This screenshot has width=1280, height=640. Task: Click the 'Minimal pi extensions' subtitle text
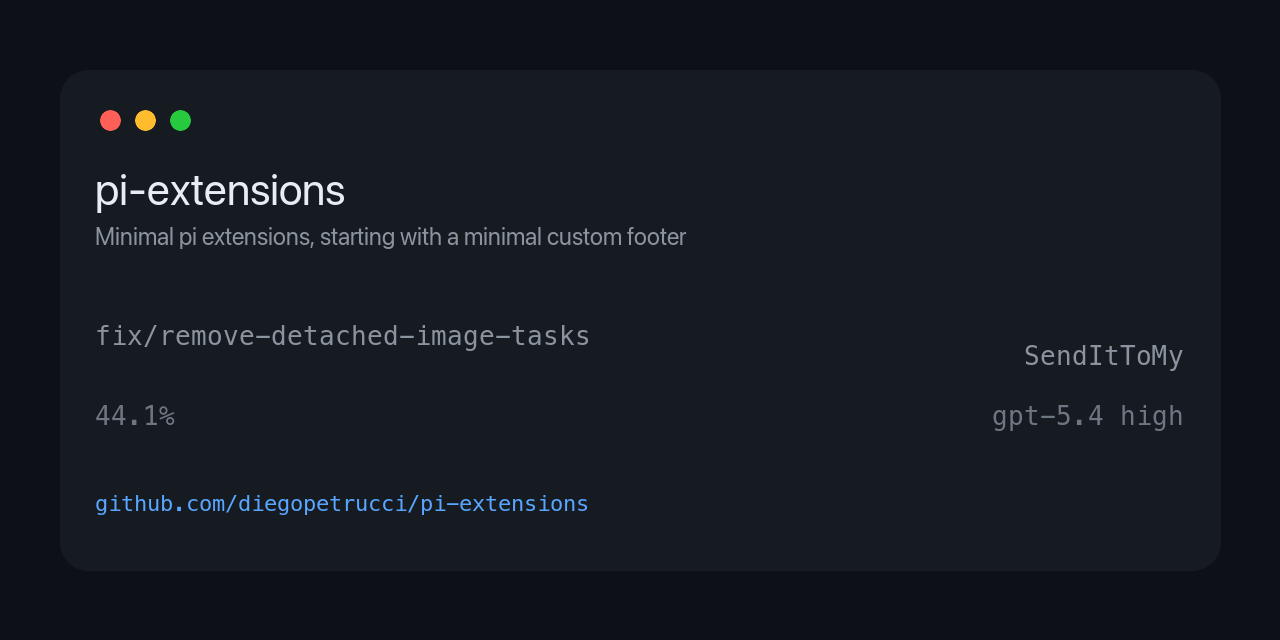(x=204, y=237)
